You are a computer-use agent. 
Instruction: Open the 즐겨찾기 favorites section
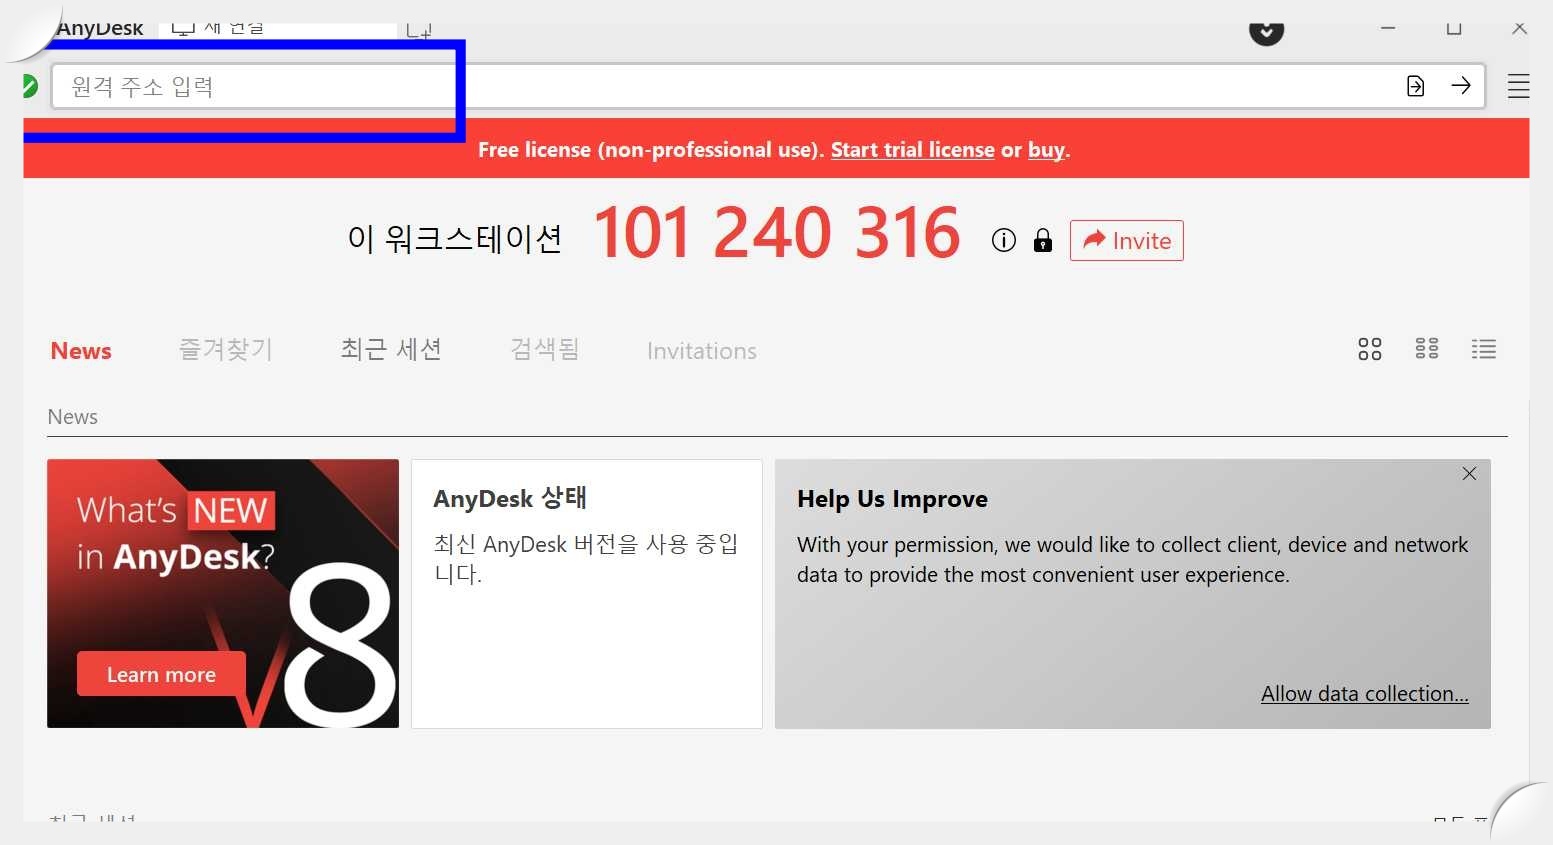(x=225, y=349)
